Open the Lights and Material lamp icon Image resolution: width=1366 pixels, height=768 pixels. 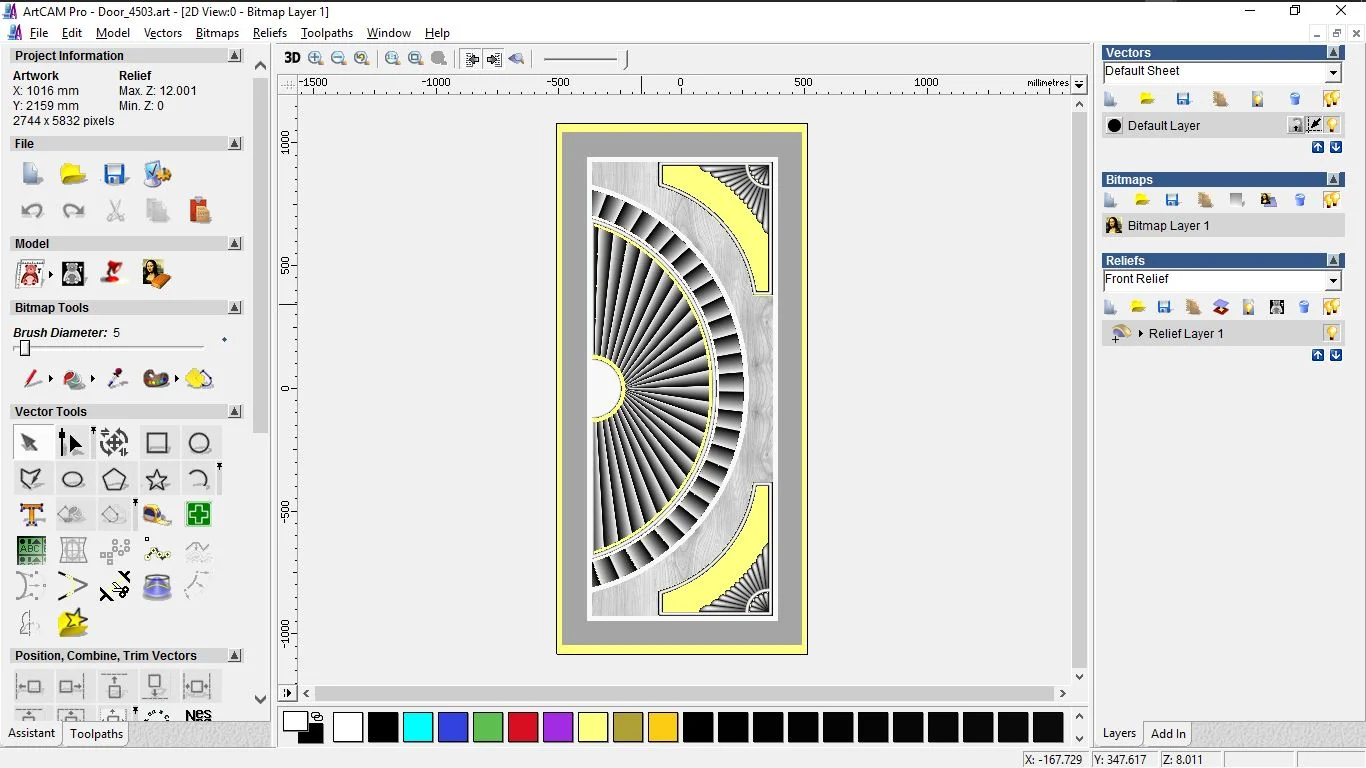pos(115,273)
